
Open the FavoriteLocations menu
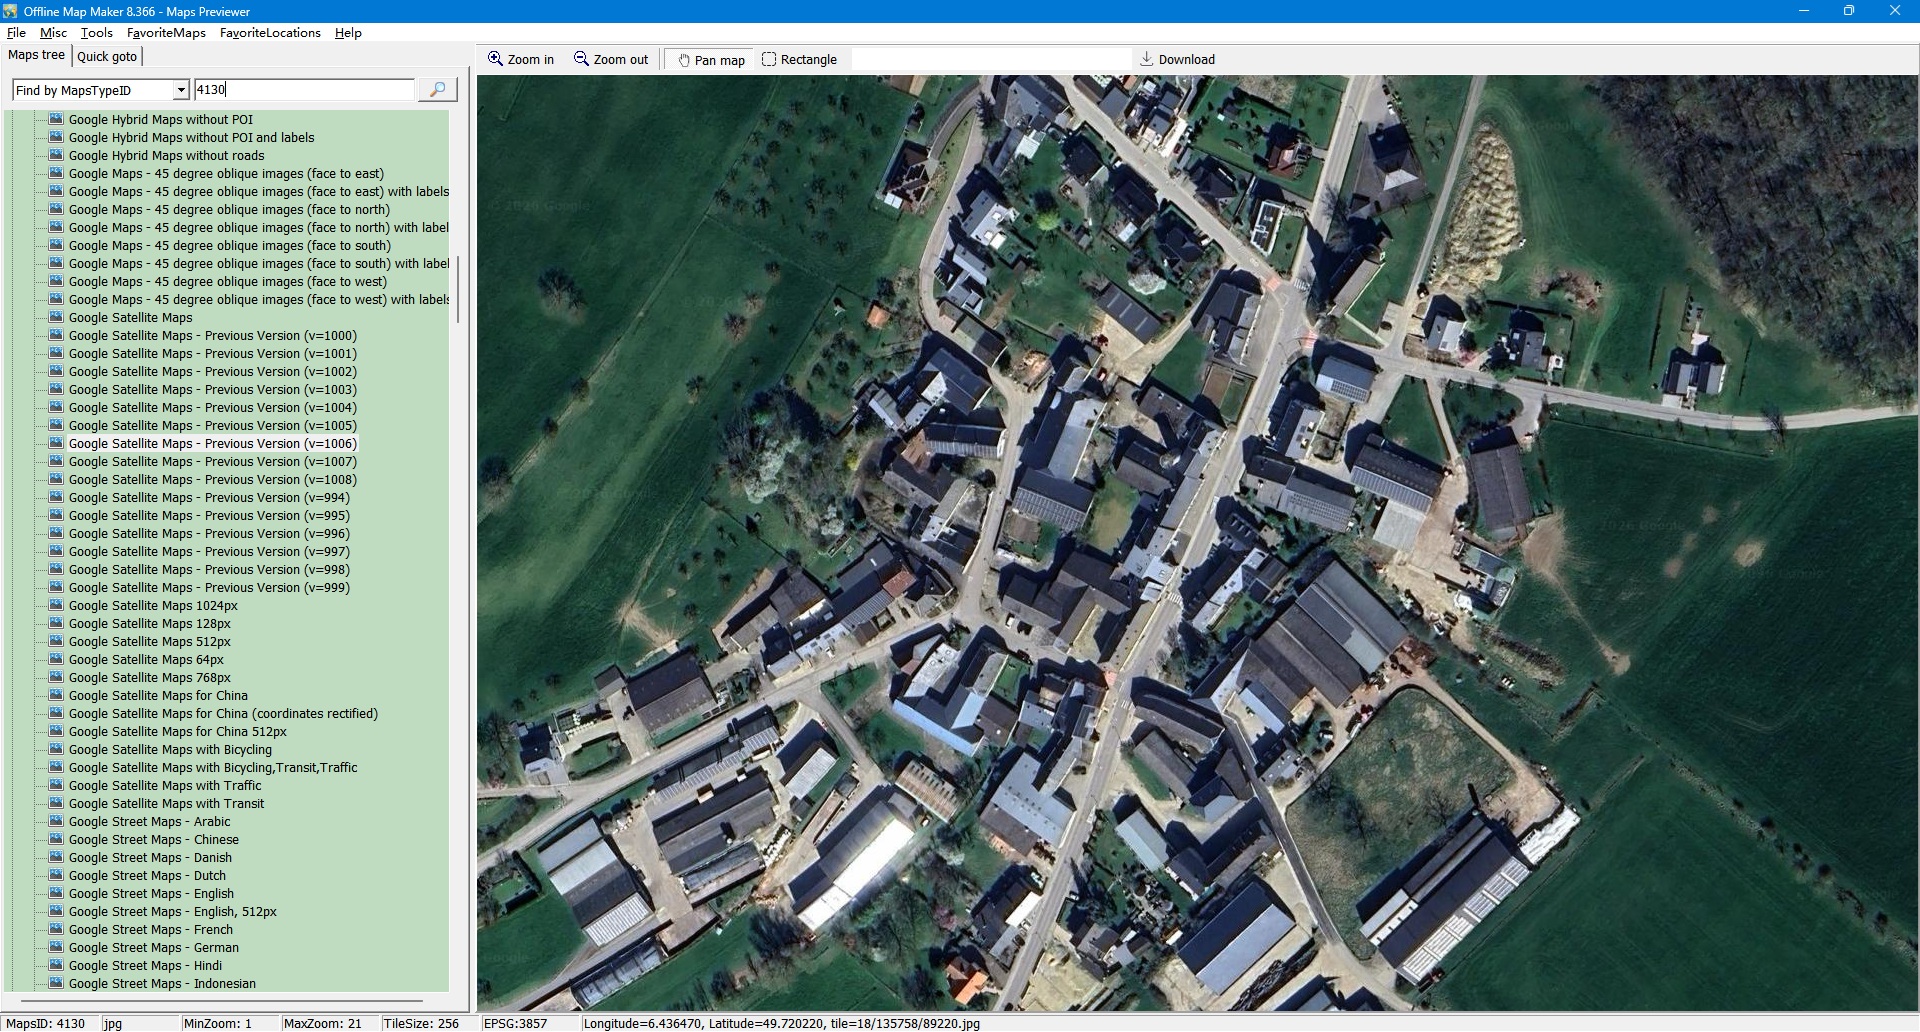pos(270,33)
